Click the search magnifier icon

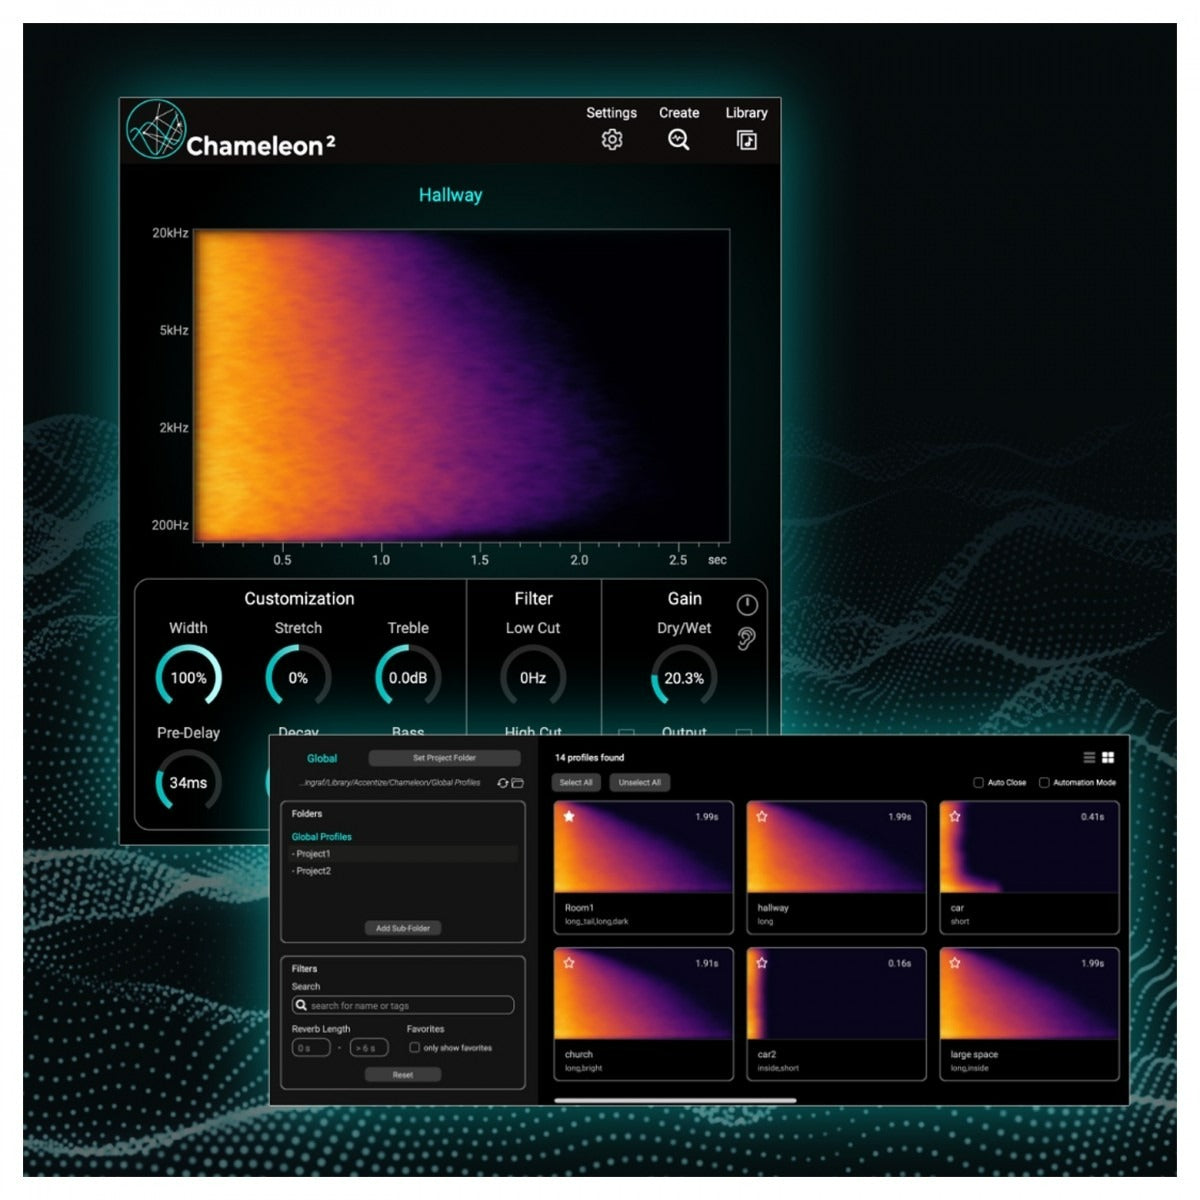click(301, 1005)
